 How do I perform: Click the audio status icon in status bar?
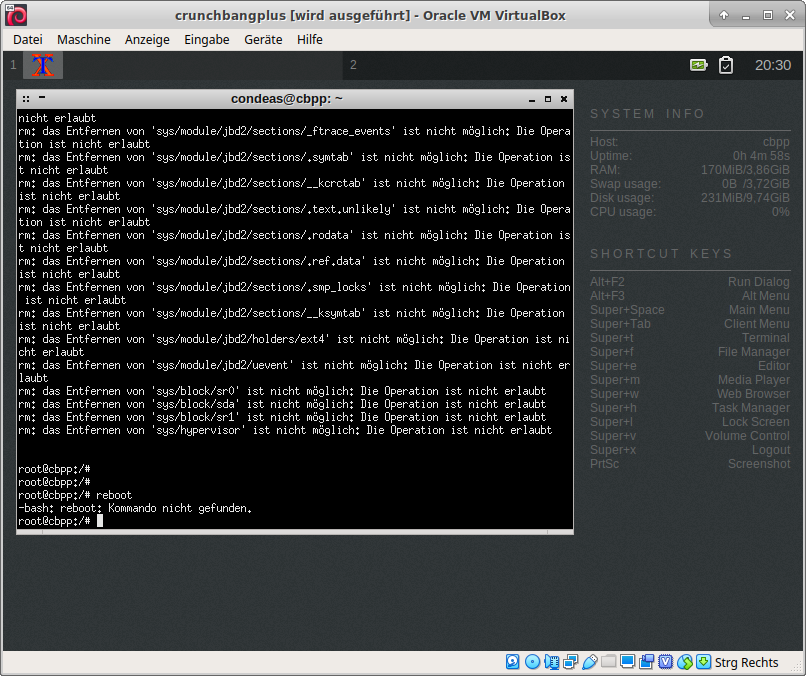coord(551,662)
